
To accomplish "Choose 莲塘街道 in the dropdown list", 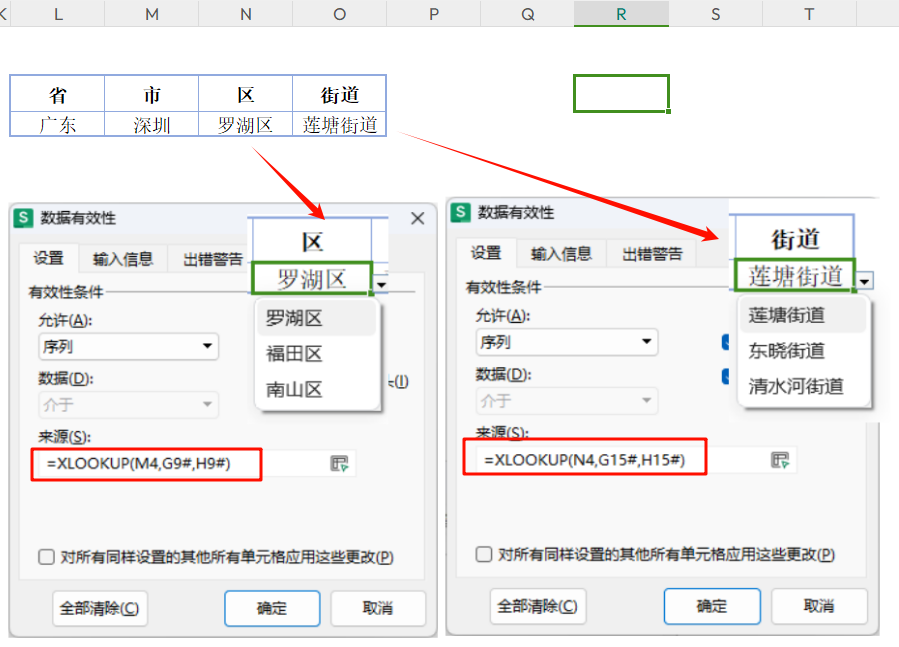I will 803,315.
